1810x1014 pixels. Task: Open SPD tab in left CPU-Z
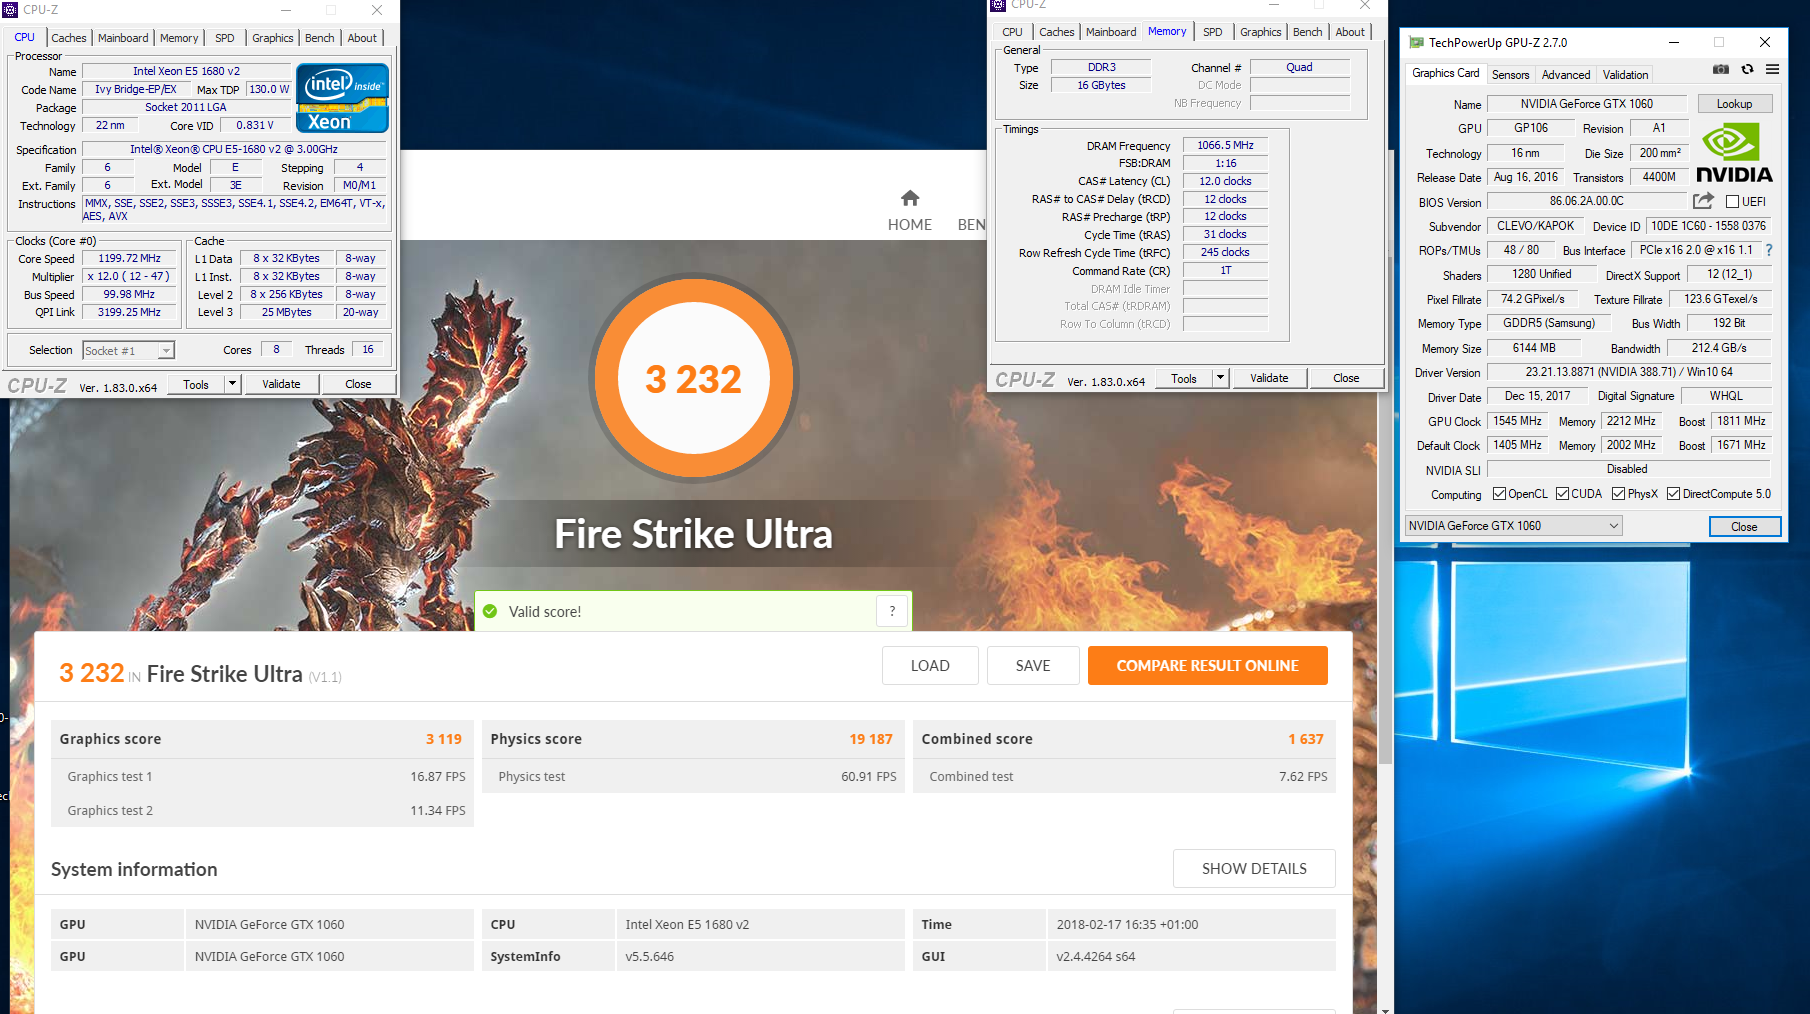(225, 38)
